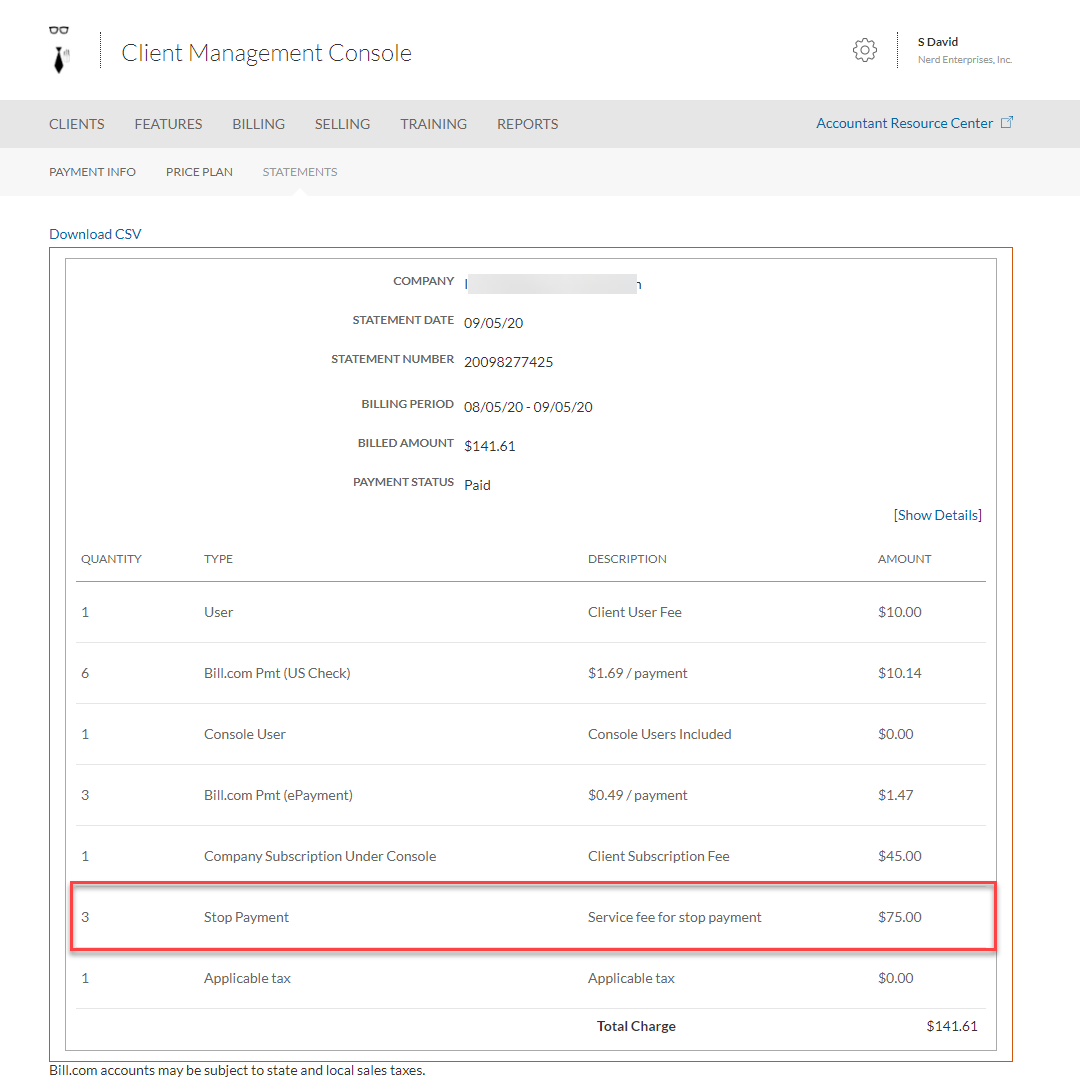Click the Client Subscription Fee description
This screenshot has width=1080, height=1091.
659,856
